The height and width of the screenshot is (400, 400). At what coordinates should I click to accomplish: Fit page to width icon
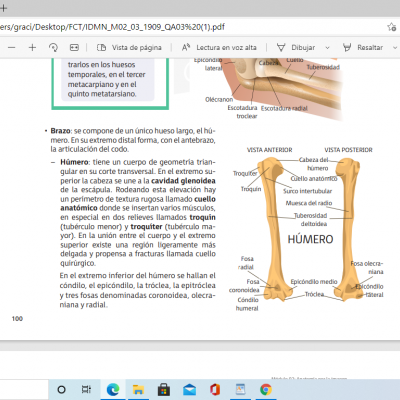pyautogui.click(x=74, y=48)
